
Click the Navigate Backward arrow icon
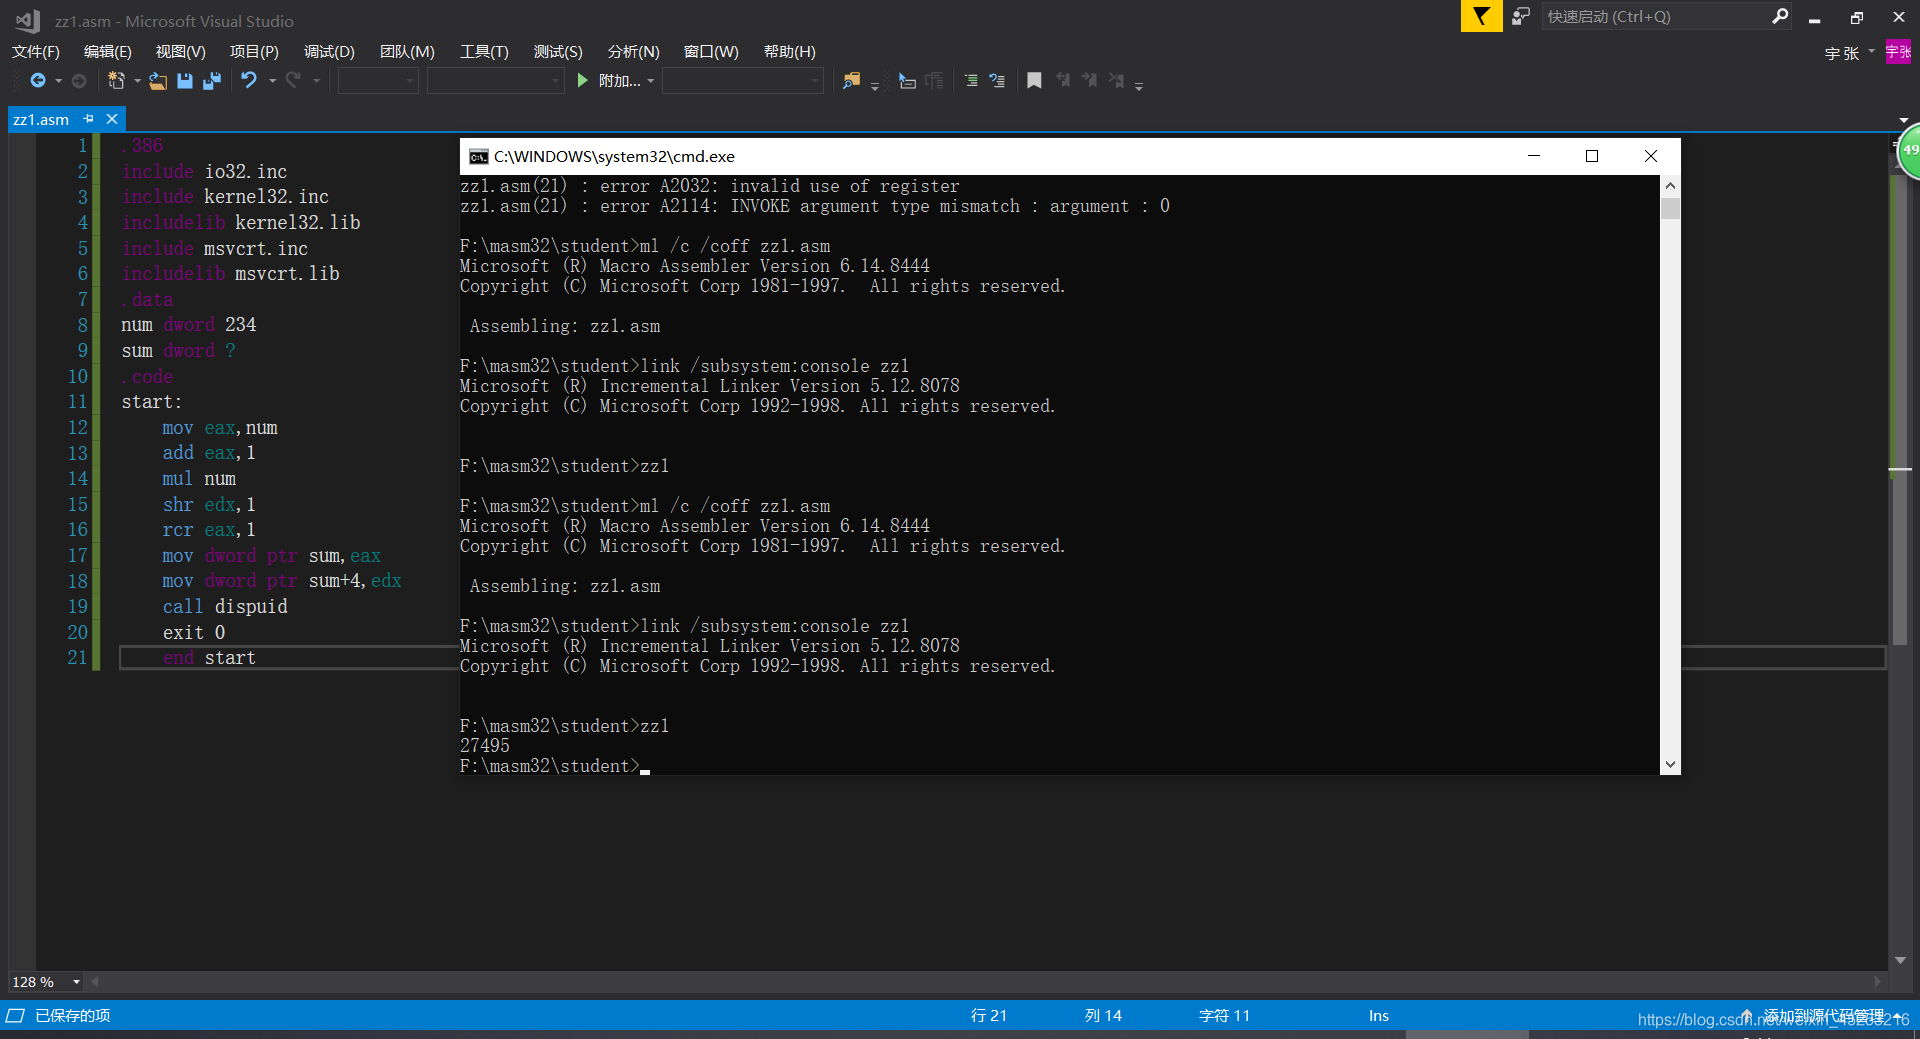[x=38, y=81]
